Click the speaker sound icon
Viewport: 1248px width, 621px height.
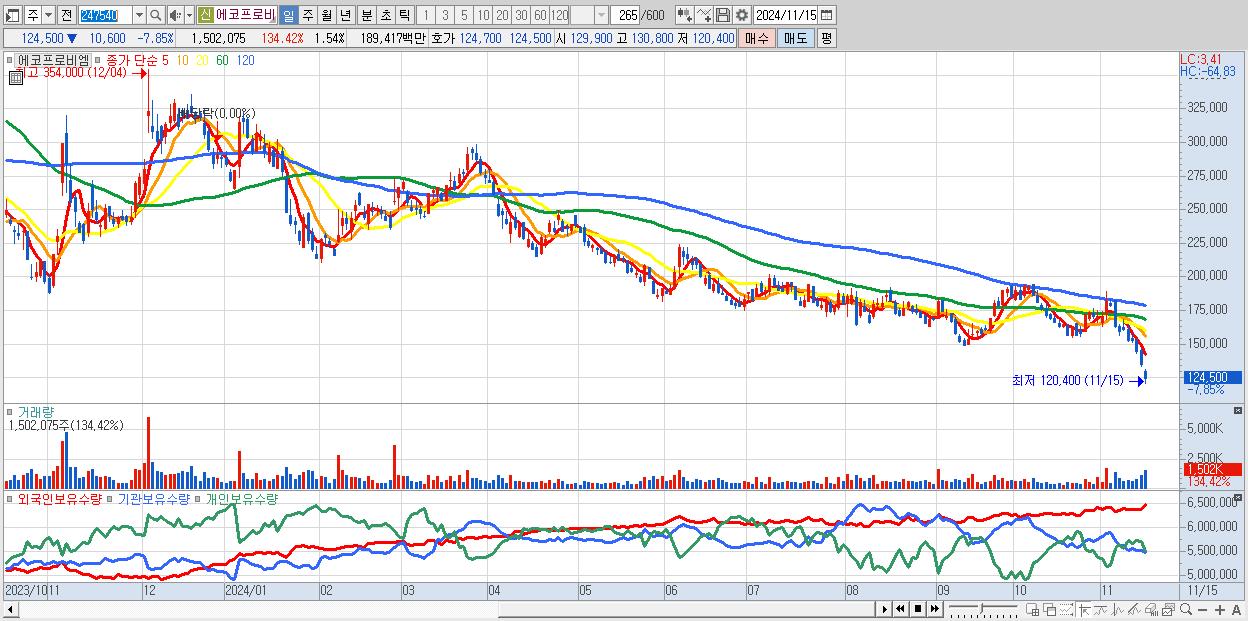coord(175,15)
